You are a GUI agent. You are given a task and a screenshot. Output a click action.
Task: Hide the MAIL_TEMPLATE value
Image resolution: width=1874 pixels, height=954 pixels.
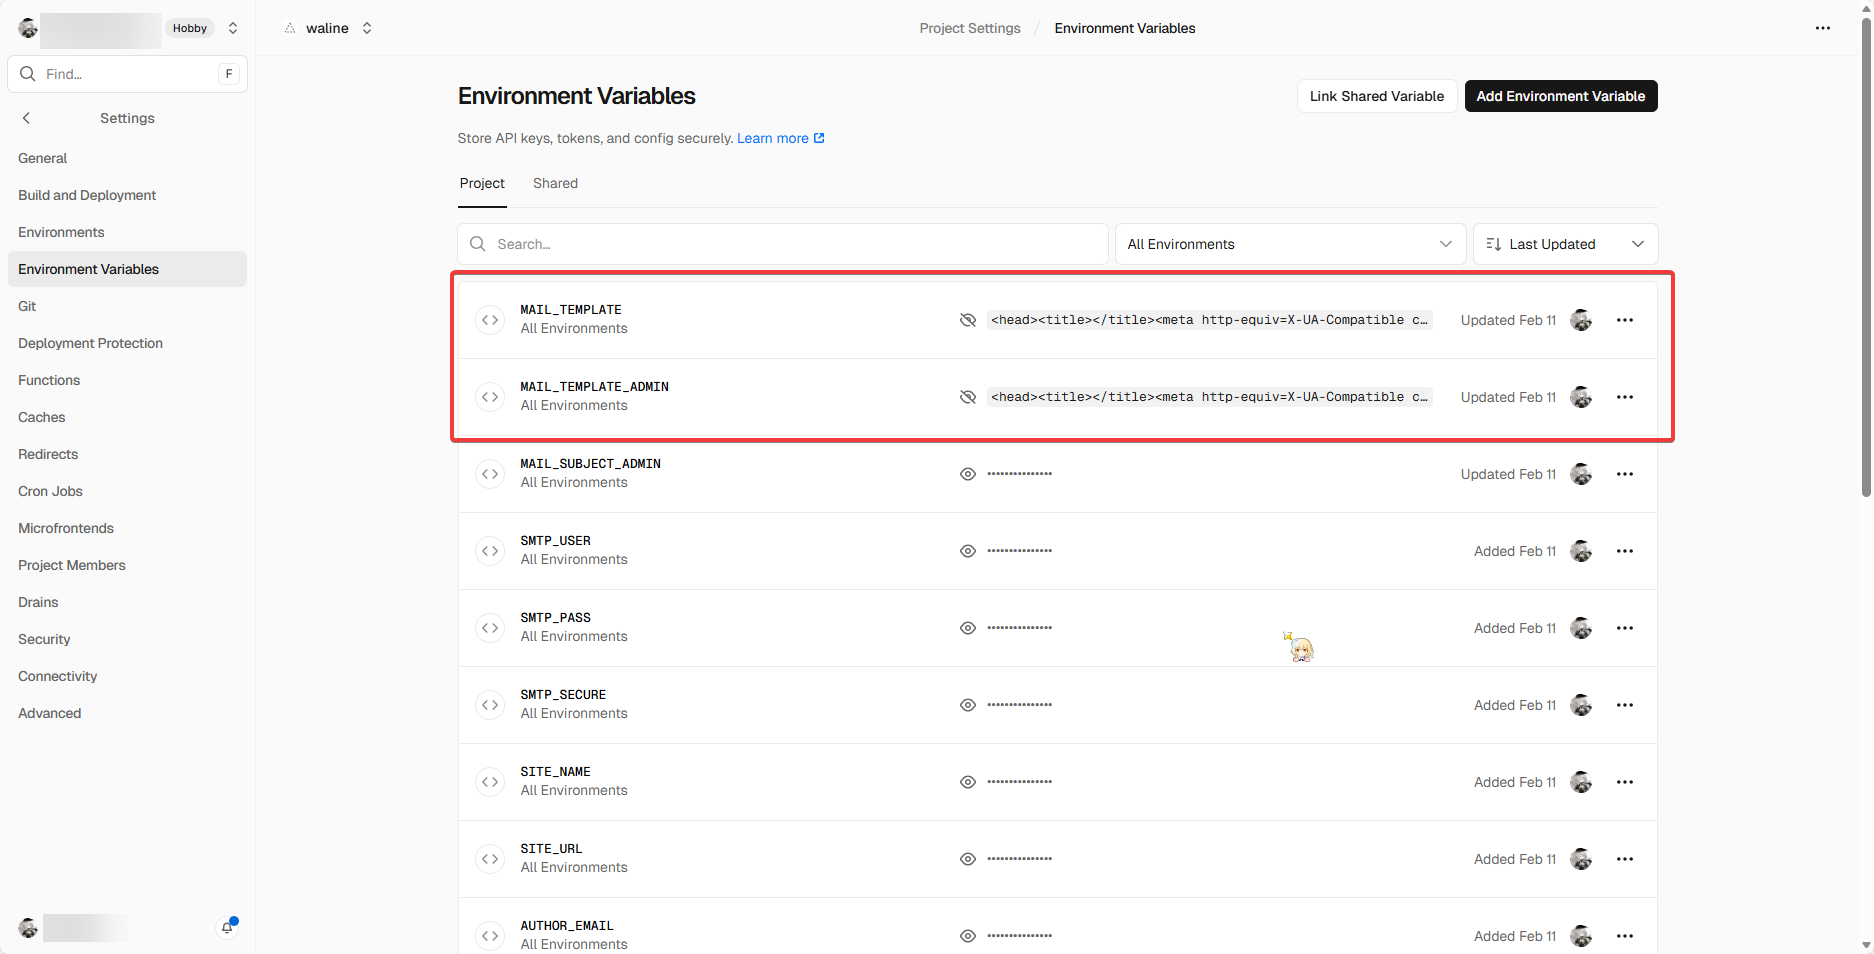(x=967, y=320)
